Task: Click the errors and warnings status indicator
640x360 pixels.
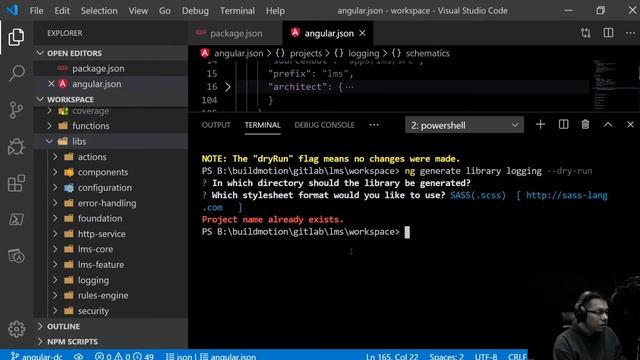Action: (x=124, y=356)
